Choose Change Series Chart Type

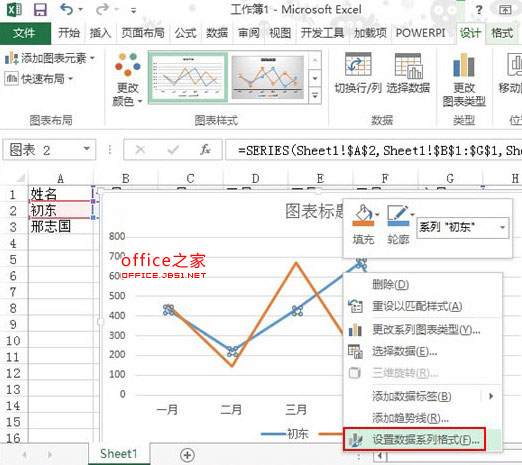click(x=423, y=330)
